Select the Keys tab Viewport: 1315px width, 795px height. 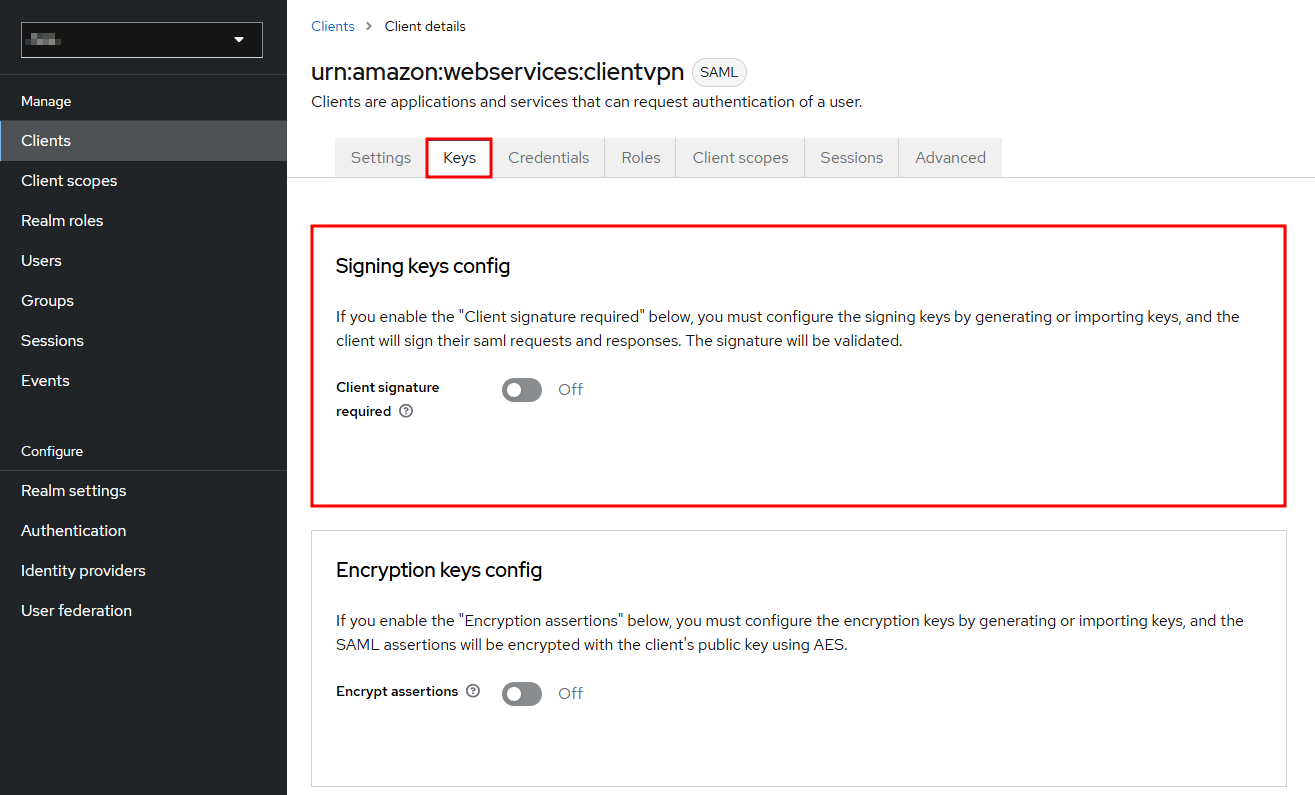[459, 158]
